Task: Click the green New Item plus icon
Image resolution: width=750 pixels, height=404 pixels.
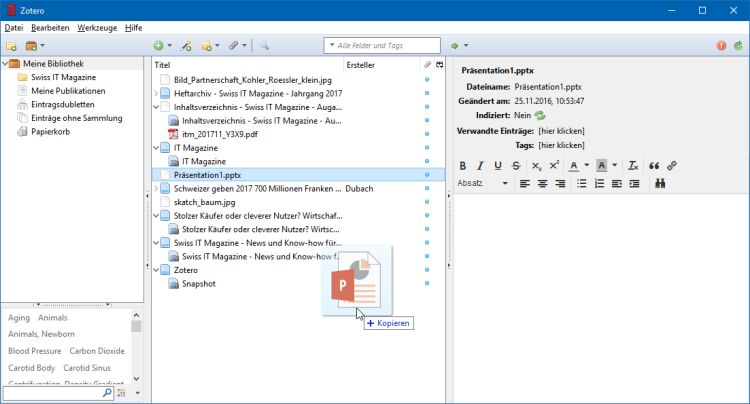Action: point(159,46)
